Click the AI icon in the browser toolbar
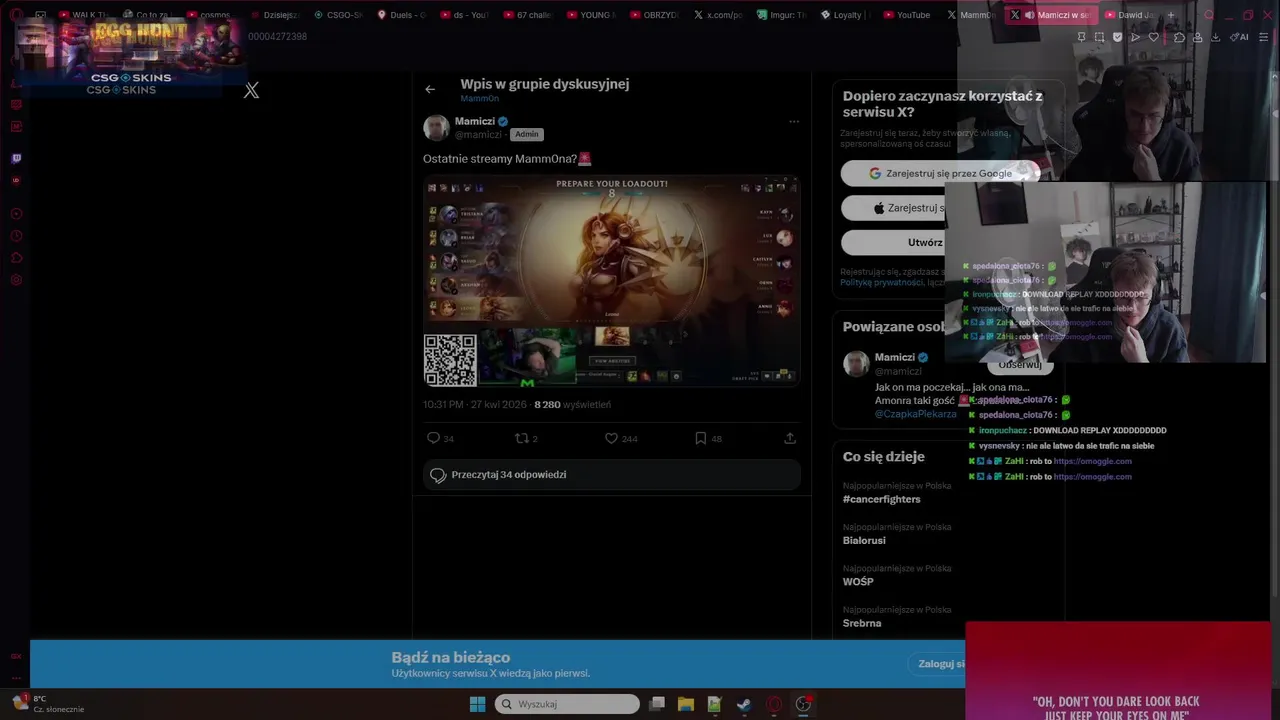This screenshot has width=1280, height=720. tap(1240, 37)
